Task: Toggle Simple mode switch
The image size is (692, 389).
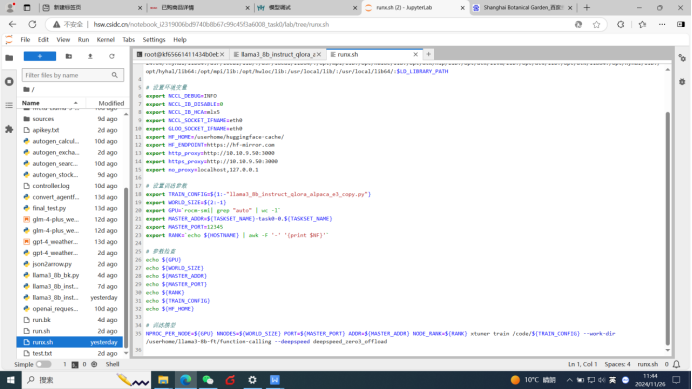Action: 43,364
